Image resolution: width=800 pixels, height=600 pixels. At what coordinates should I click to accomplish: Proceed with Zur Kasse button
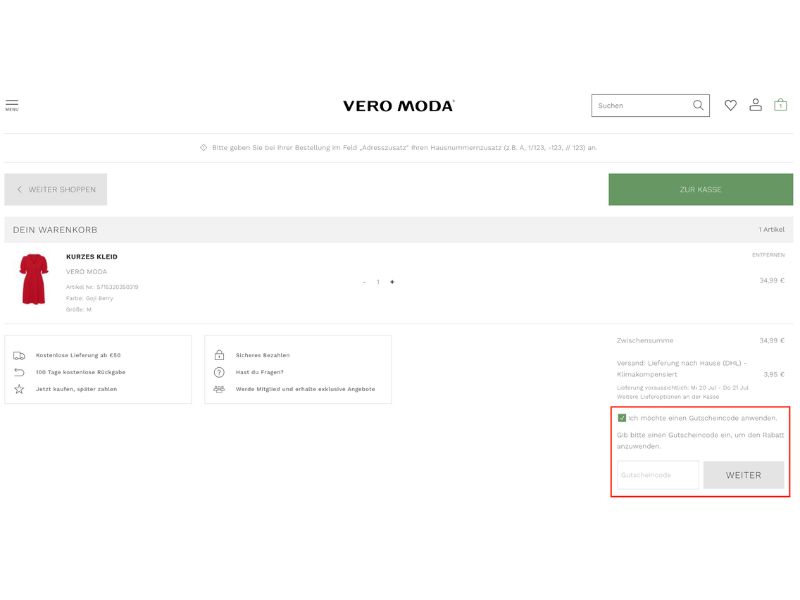click(700, 189)
